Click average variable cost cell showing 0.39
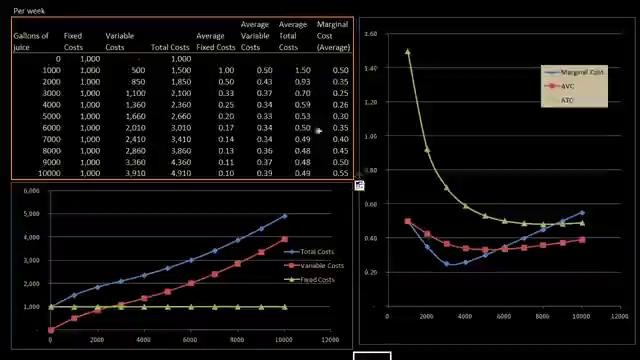This screenshot has width=640, height=360. pos(264,173)
